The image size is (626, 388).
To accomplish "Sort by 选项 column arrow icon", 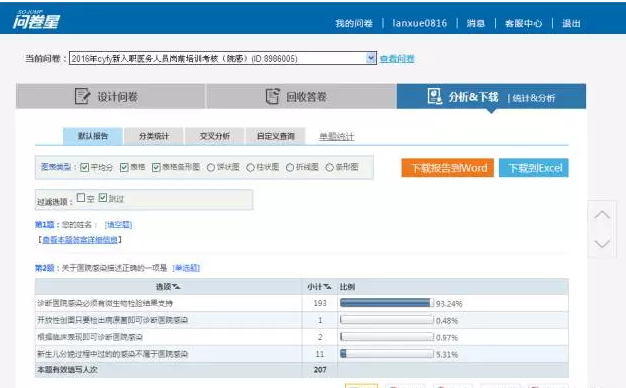I will (x=176, y=287).
